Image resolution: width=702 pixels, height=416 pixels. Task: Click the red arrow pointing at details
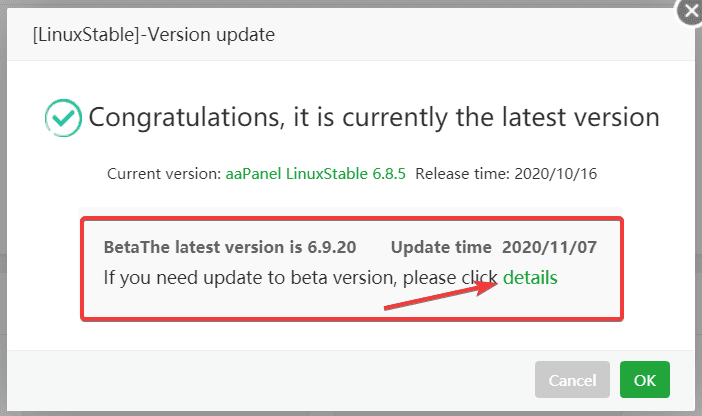440,296
